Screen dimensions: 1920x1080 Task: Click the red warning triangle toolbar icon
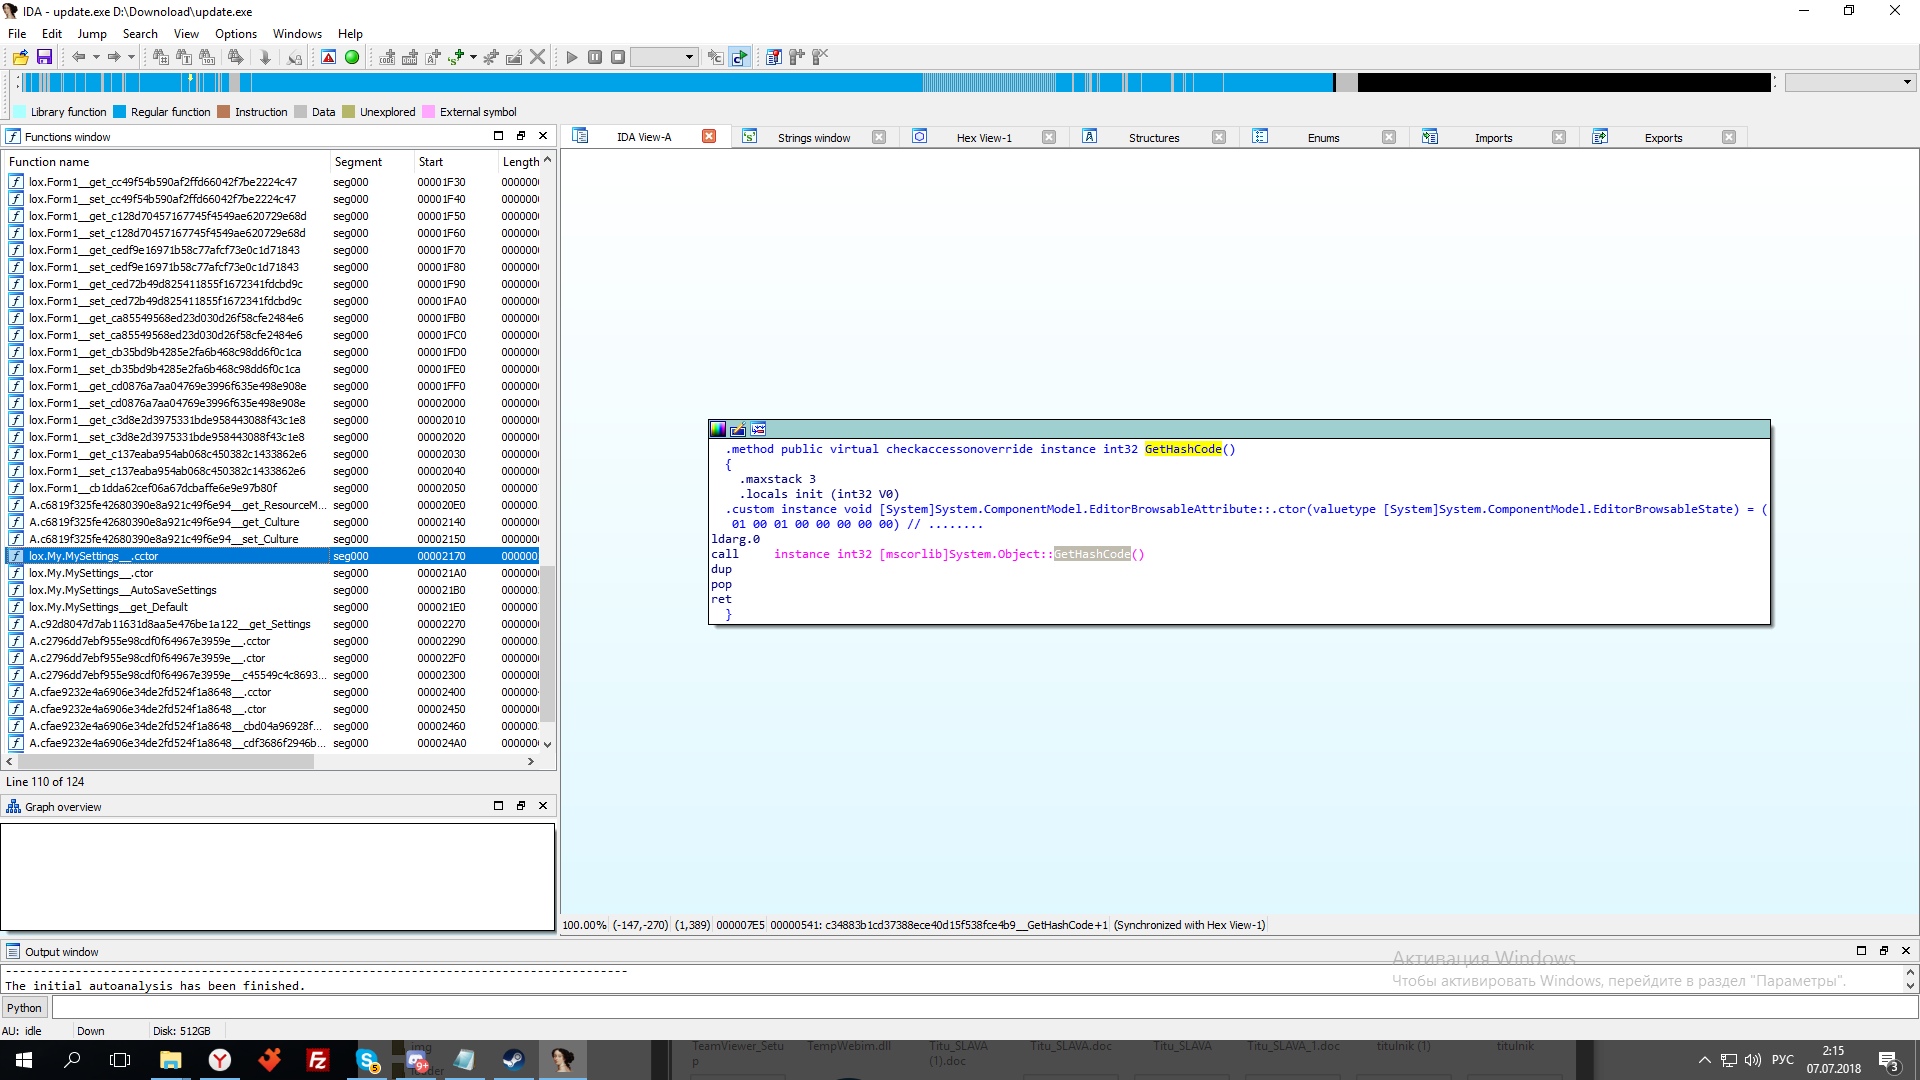328,57
